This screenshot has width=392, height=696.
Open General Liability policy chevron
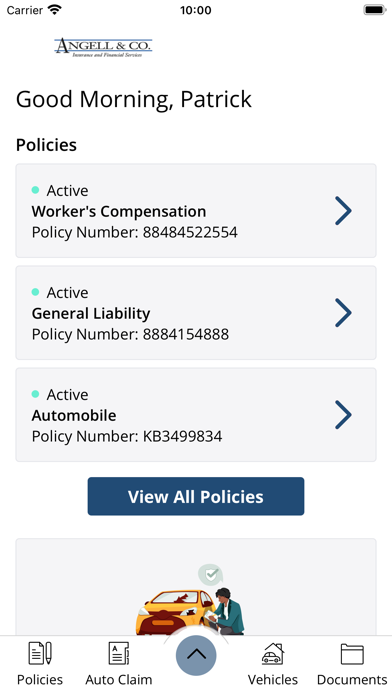(343, 312)
